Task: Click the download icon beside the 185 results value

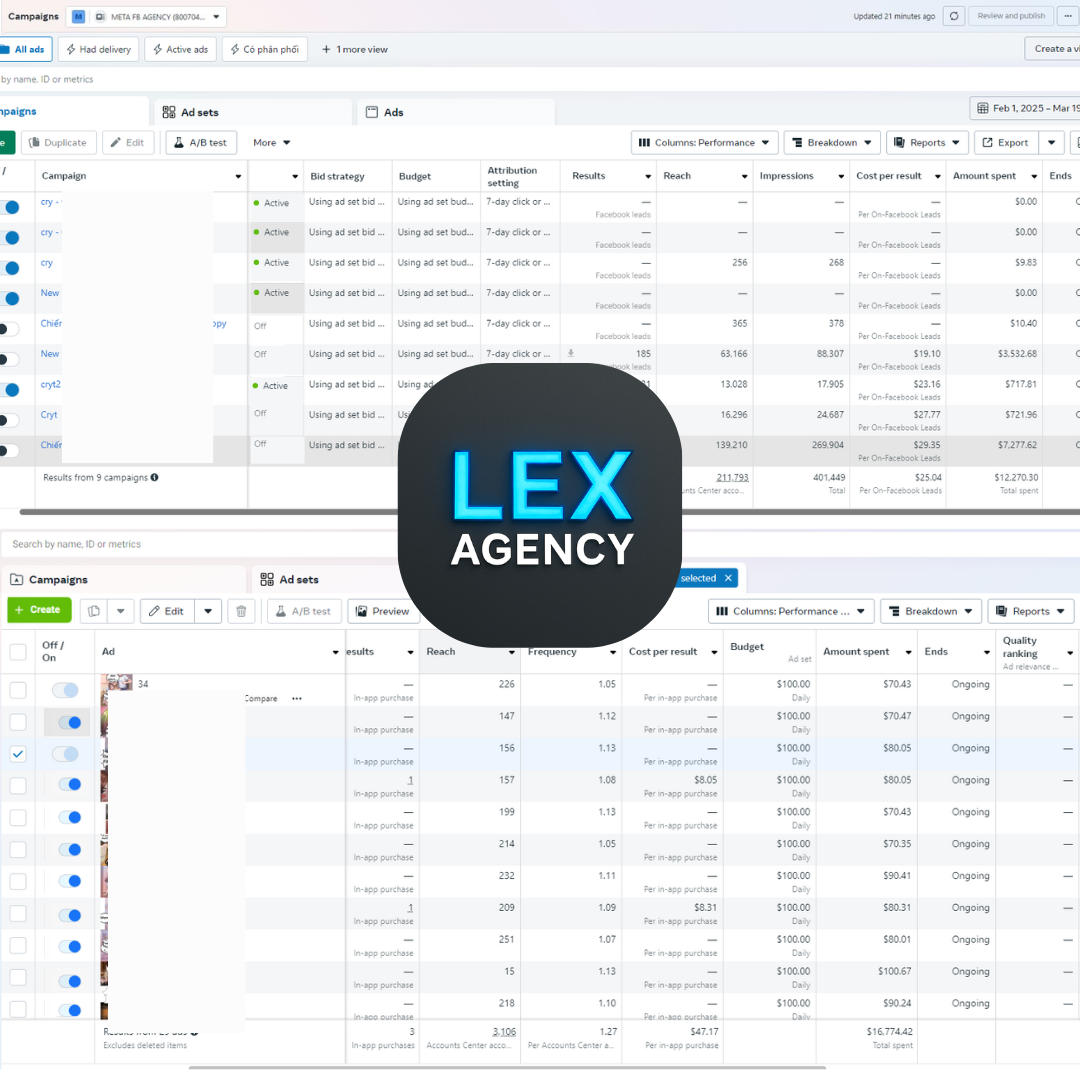Action: [570, 353]
